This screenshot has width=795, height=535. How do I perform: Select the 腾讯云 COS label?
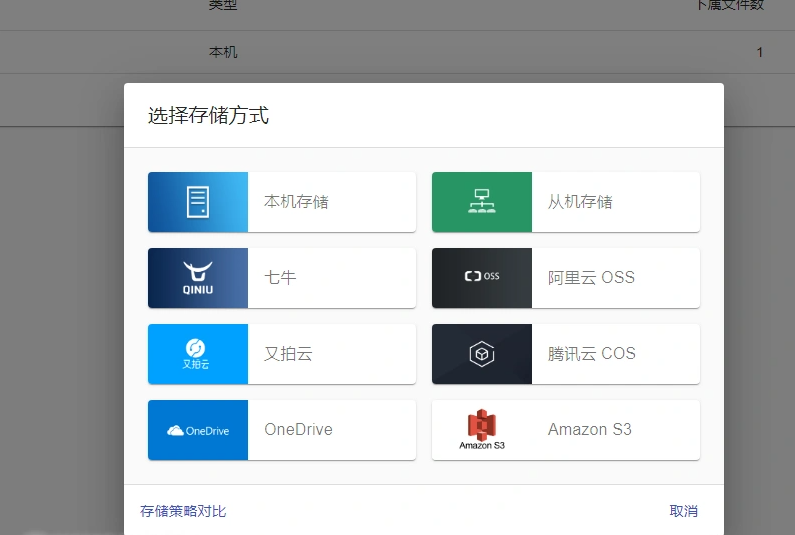tap(591, 354)
